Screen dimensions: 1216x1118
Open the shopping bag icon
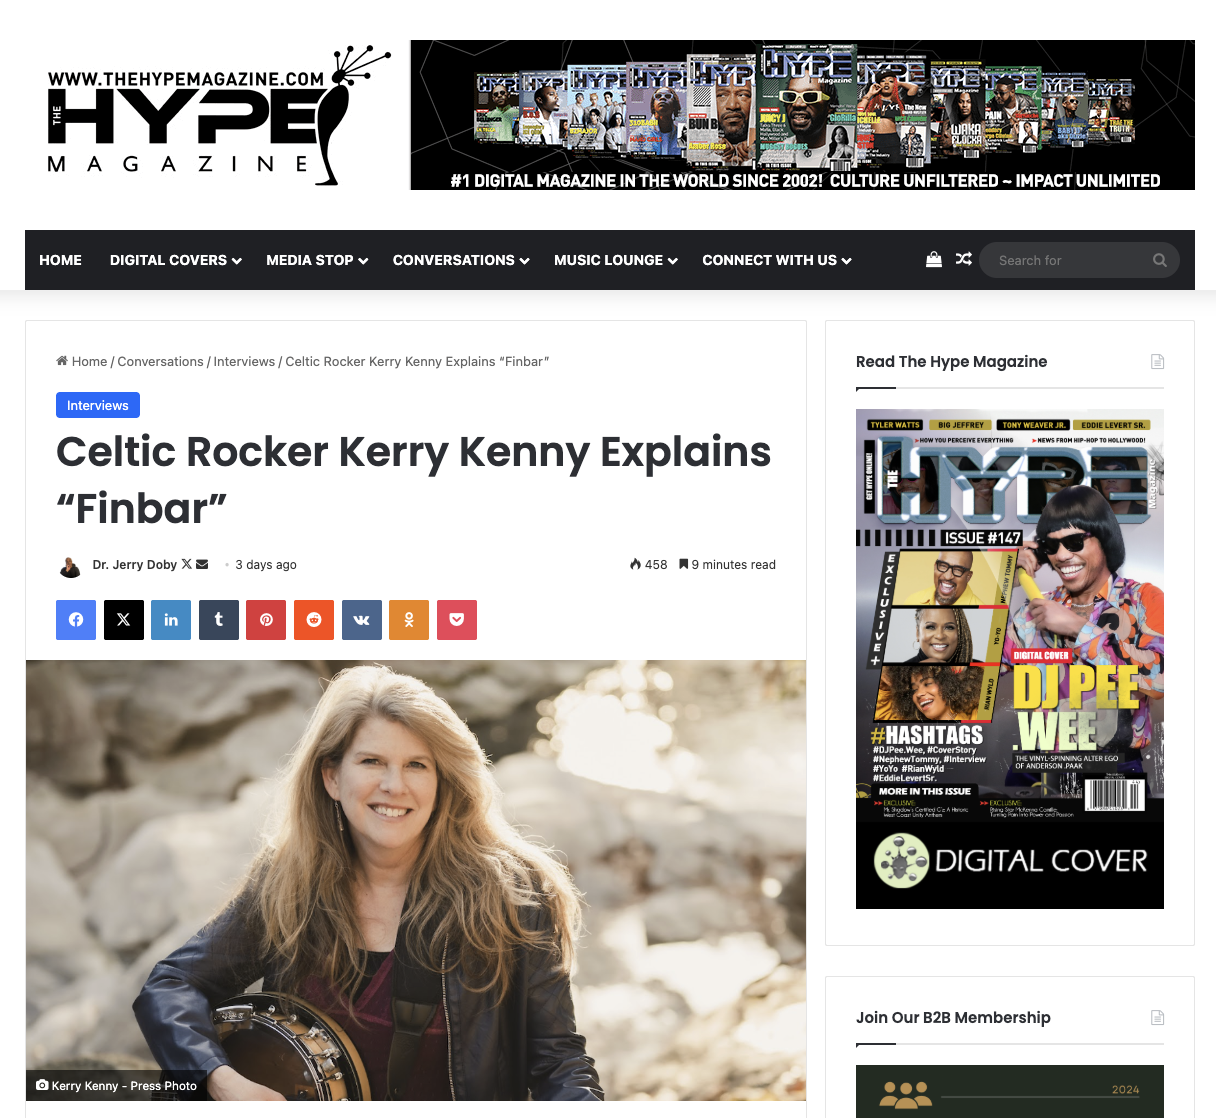(x=934, y=260)
